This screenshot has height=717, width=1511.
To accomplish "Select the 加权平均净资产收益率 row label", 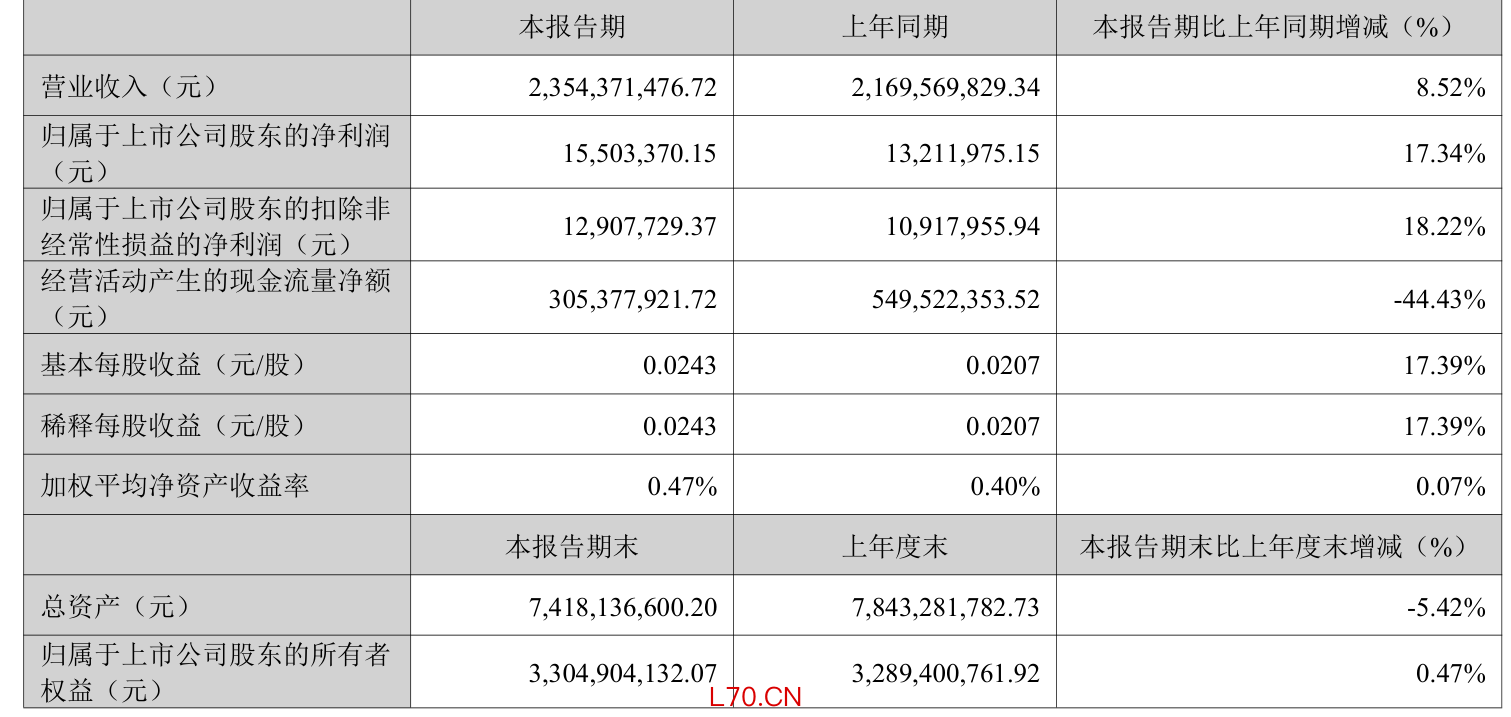I will click(x=174, y=486).
